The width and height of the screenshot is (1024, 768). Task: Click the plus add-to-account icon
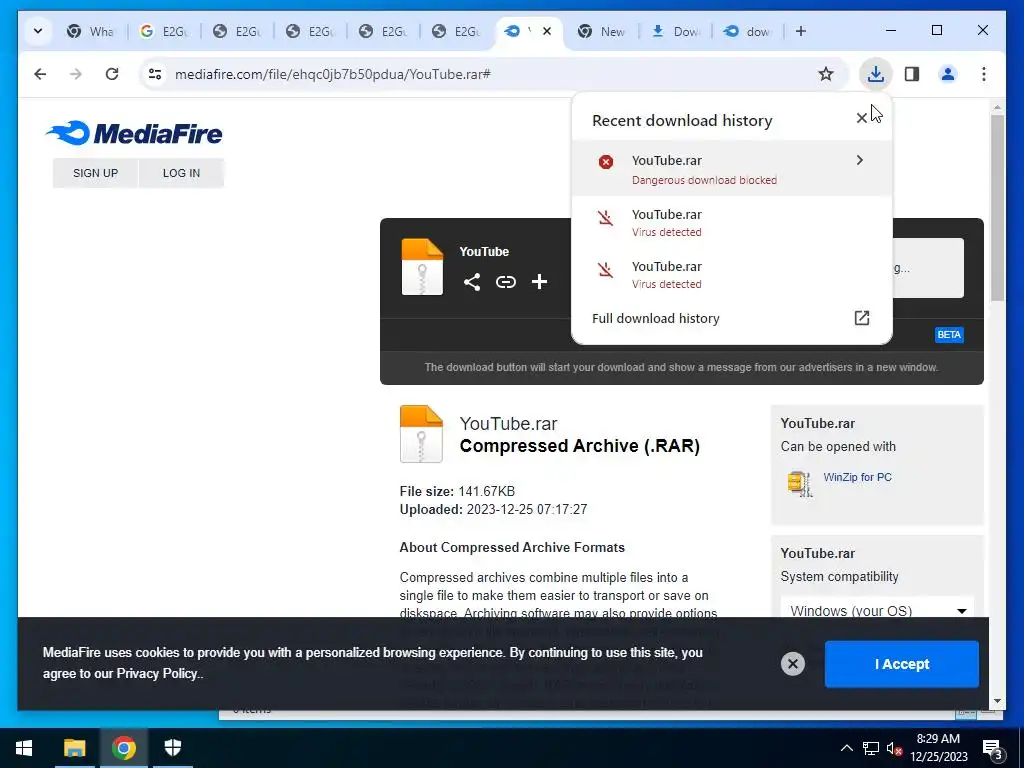(x=539, y=282)
